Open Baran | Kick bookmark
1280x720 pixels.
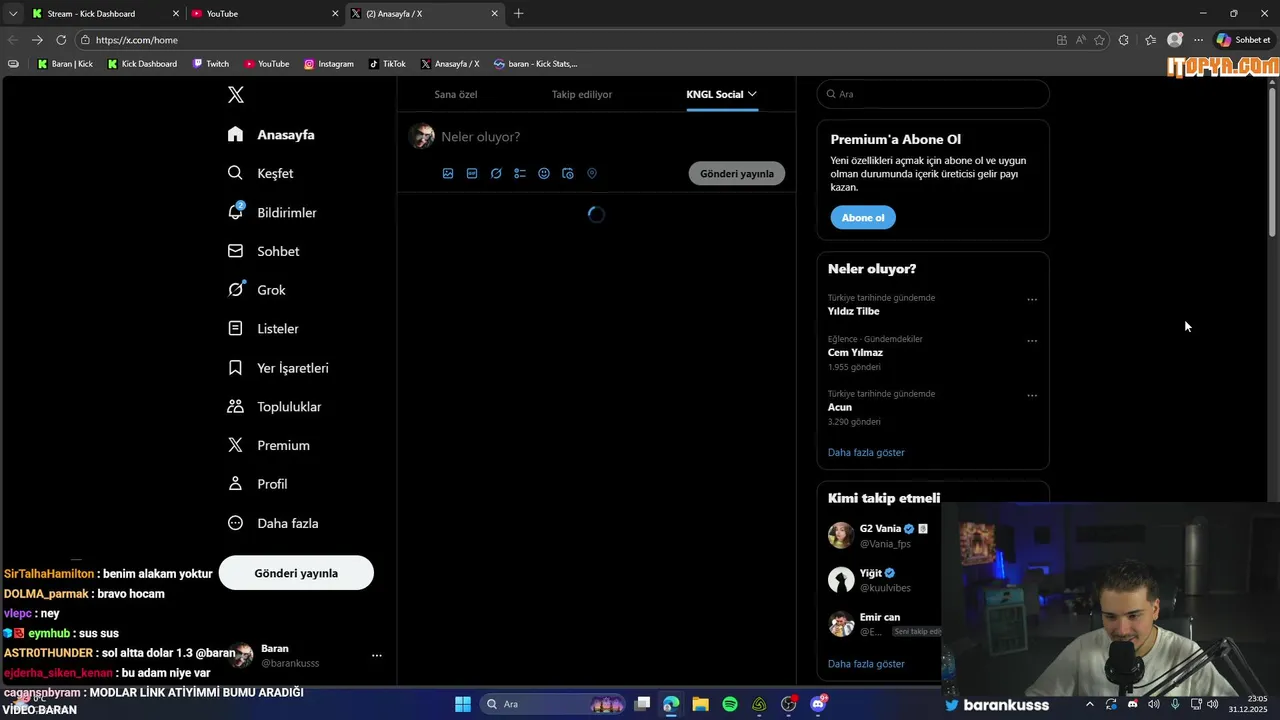coord(65,64)
